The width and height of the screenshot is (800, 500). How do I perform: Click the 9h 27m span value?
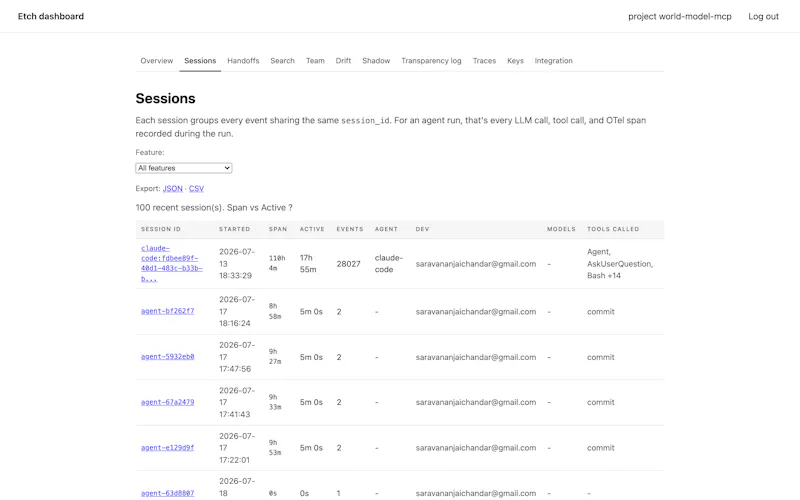click(275, 357)
